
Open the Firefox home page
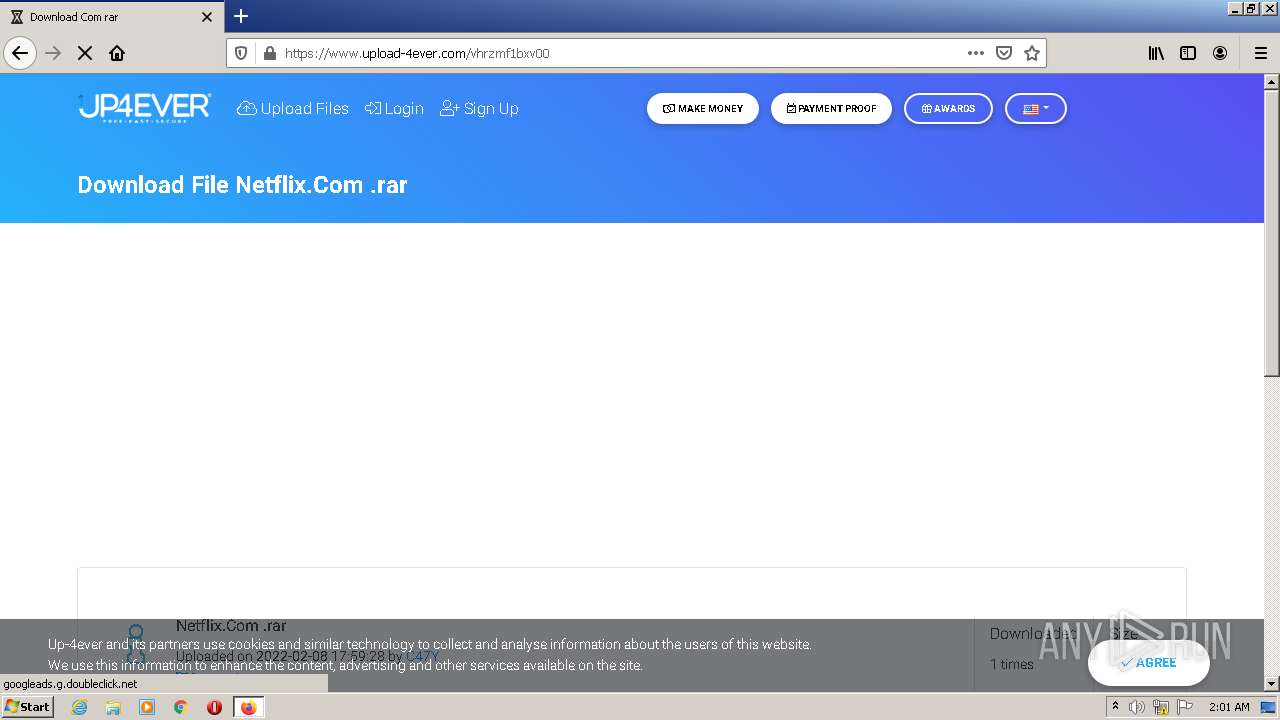[x=117, y=53]
